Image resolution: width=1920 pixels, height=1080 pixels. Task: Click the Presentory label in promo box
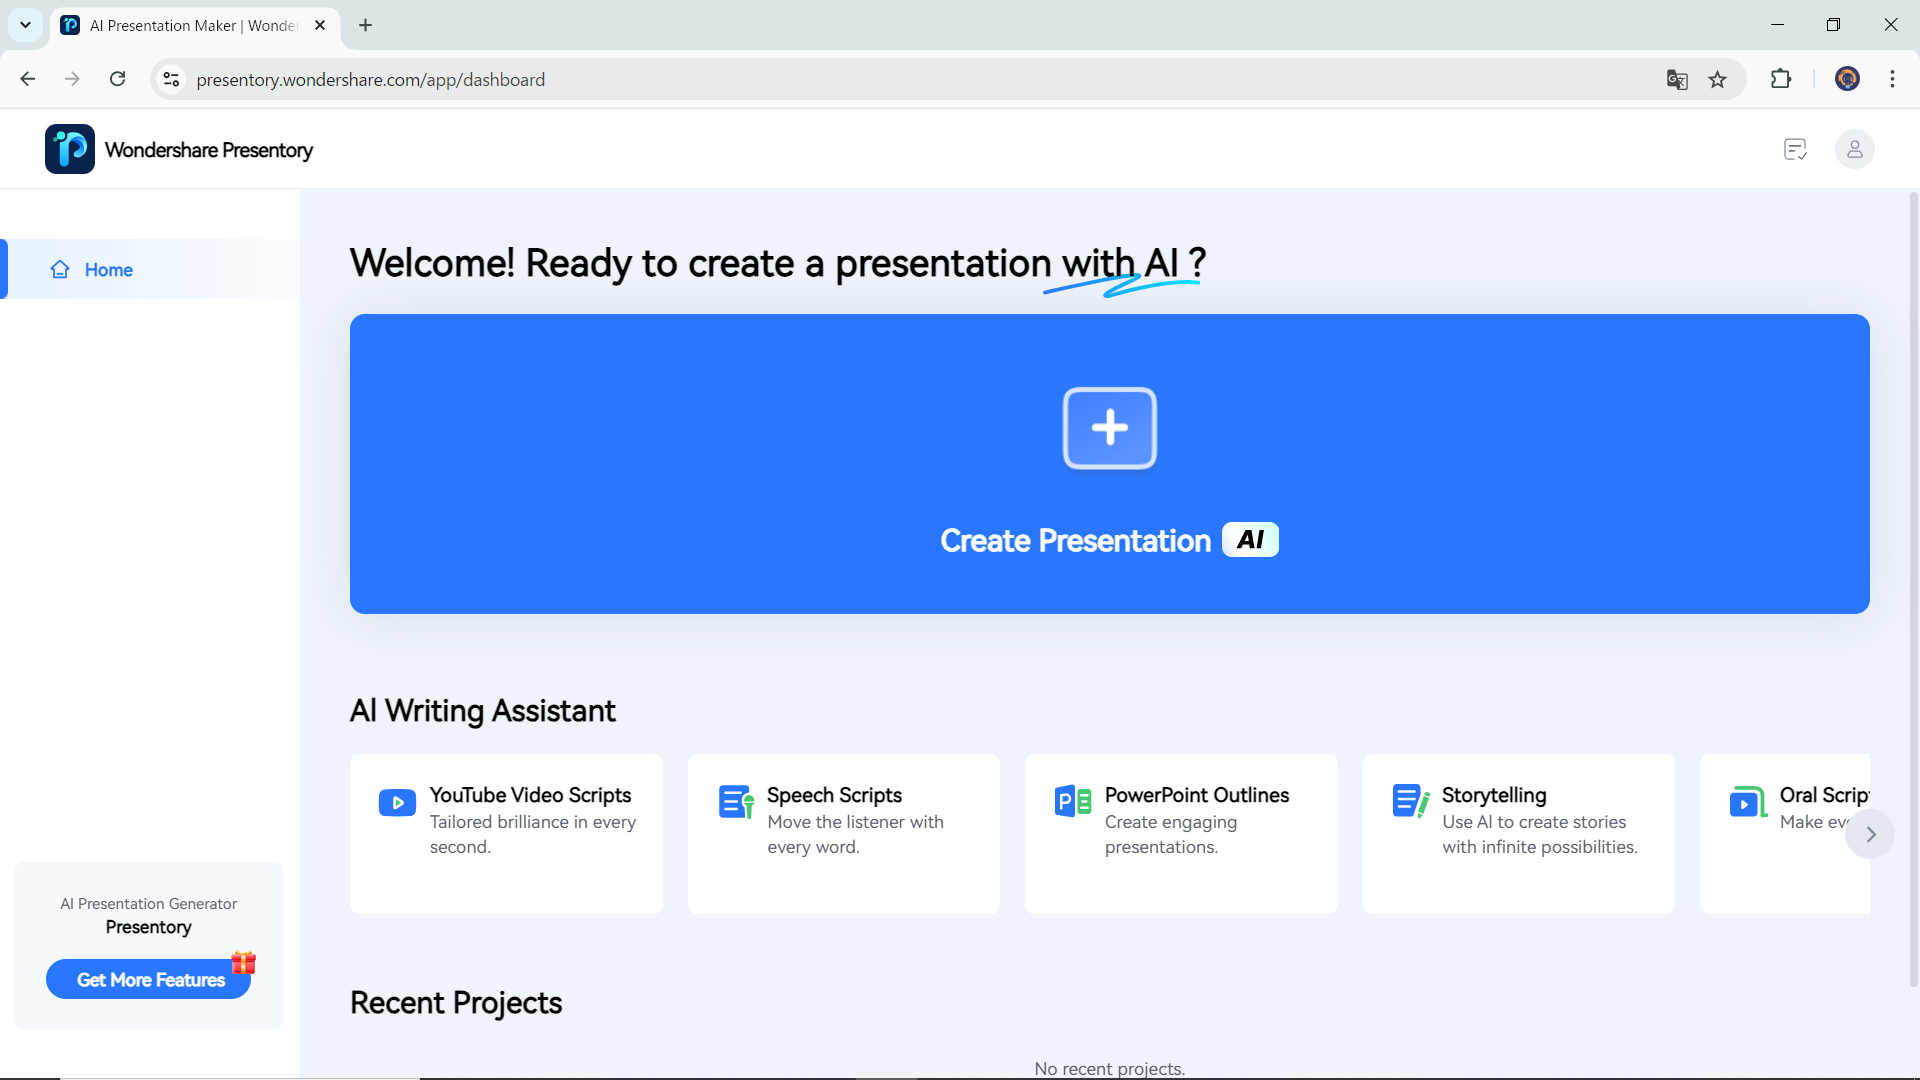149,927
